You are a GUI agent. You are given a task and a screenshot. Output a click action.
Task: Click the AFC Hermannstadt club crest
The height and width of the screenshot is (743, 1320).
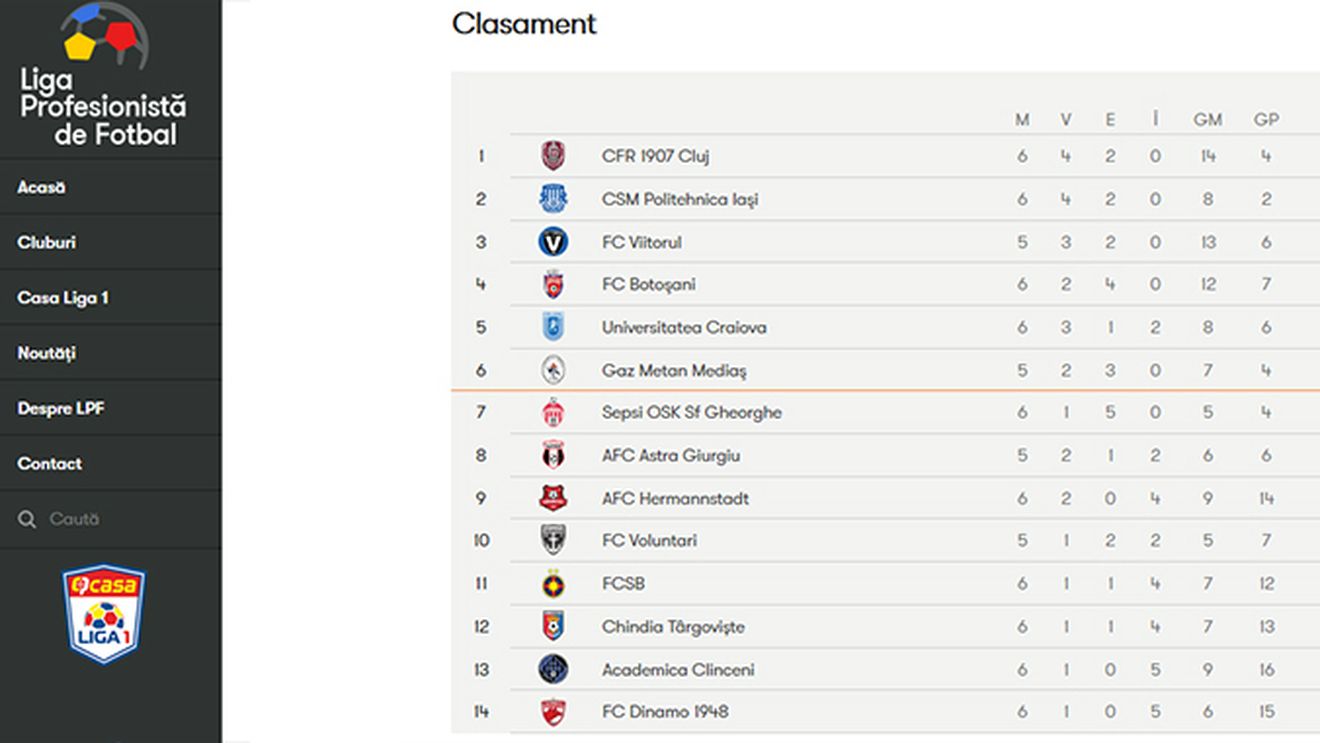tap(553, 498)
